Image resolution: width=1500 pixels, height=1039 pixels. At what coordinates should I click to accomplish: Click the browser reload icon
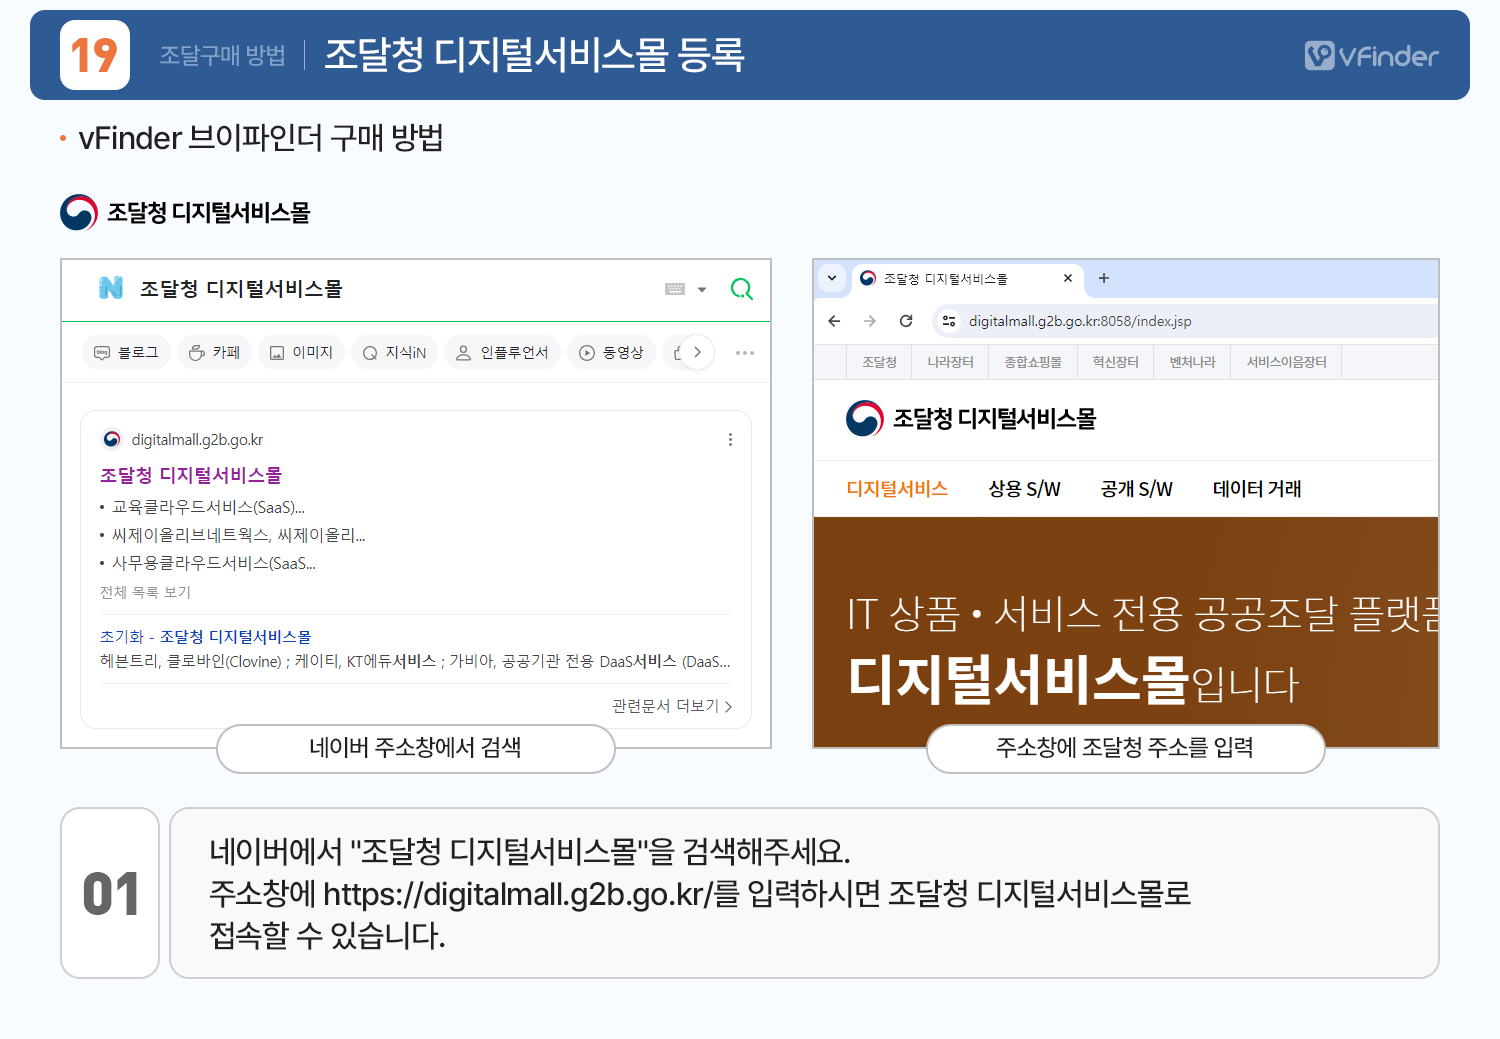click(x=906, y=321)
